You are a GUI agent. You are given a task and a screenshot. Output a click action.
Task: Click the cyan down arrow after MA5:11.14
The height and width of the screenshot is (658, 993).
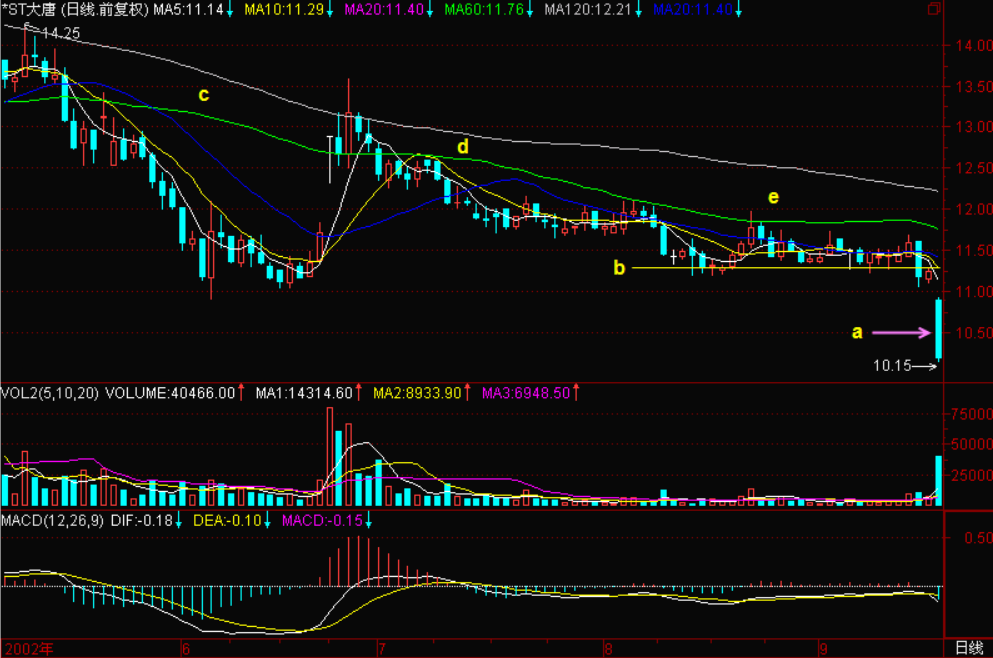pyautogui.click(x=230, y=10)
